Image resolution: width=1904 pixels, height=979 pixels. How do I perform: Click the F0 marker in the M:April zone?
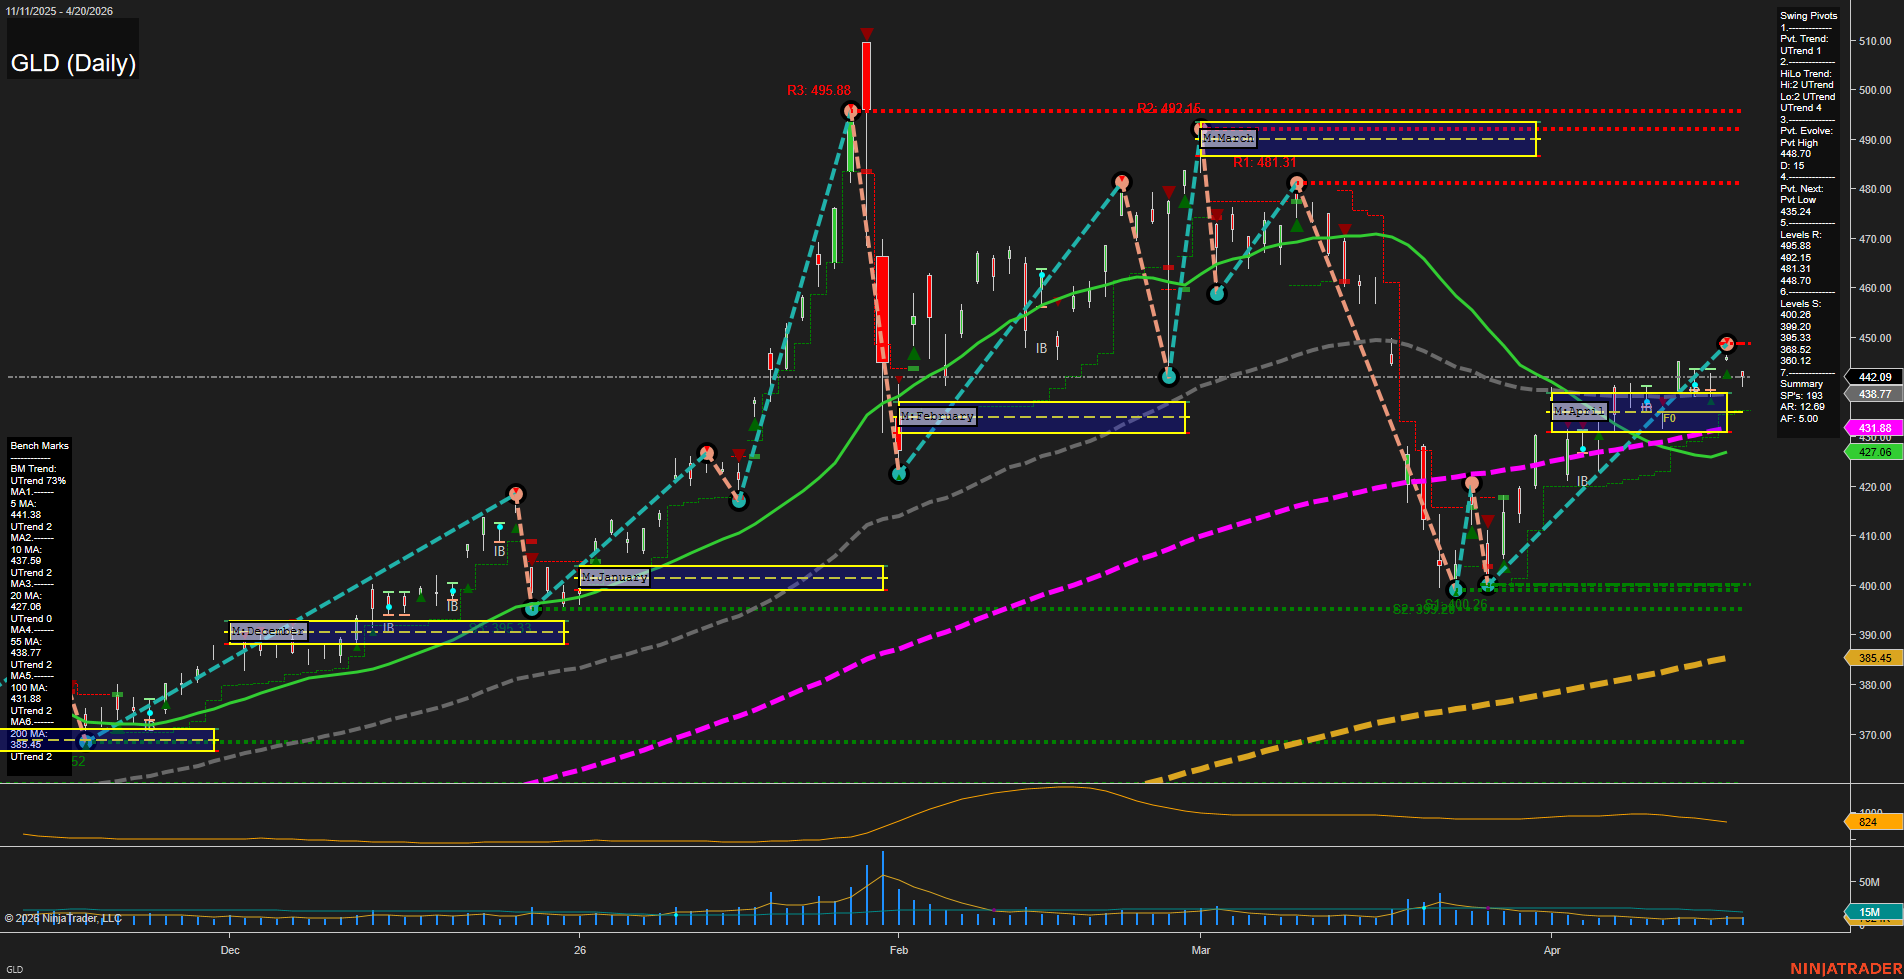click(1668, 418)
